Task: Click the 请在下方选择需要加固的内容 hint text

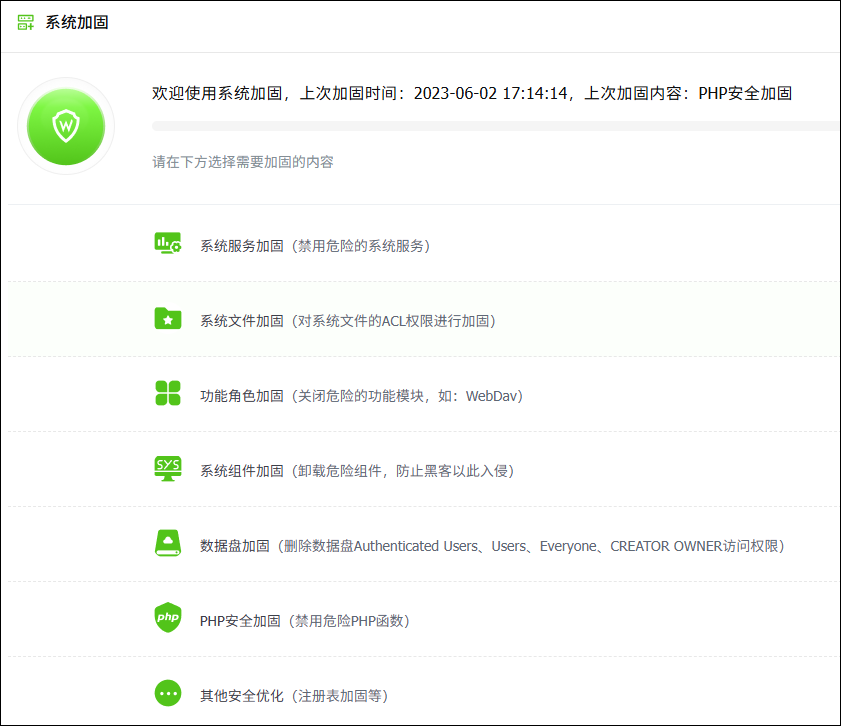Action: click(243, 162)
